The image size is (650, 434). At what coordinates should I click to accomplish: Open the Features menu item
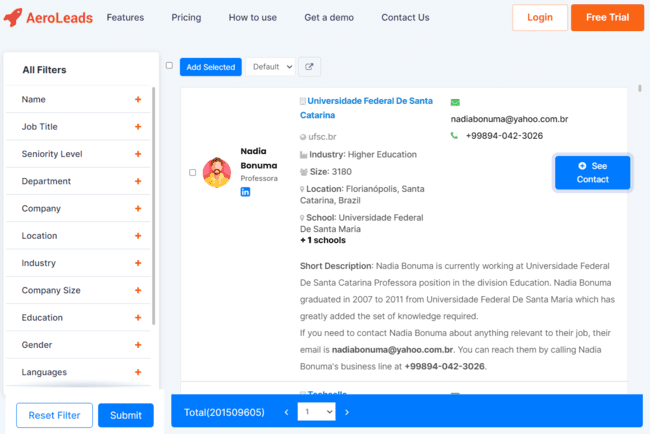[125, 18]
